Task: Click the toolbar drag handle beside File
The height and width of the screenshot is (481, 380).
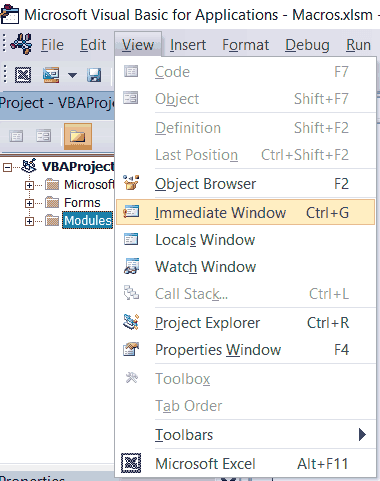Action: (x=4, y=44)
